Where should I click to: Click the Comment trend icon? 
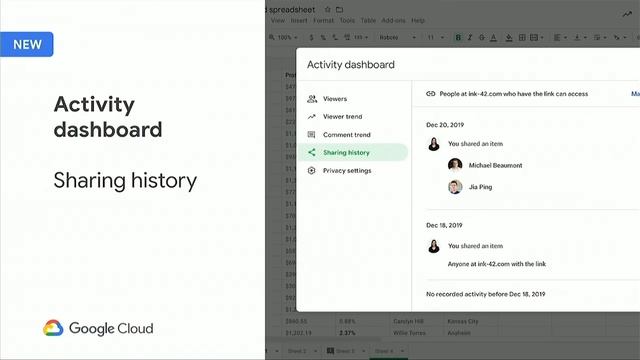[311, 135]
